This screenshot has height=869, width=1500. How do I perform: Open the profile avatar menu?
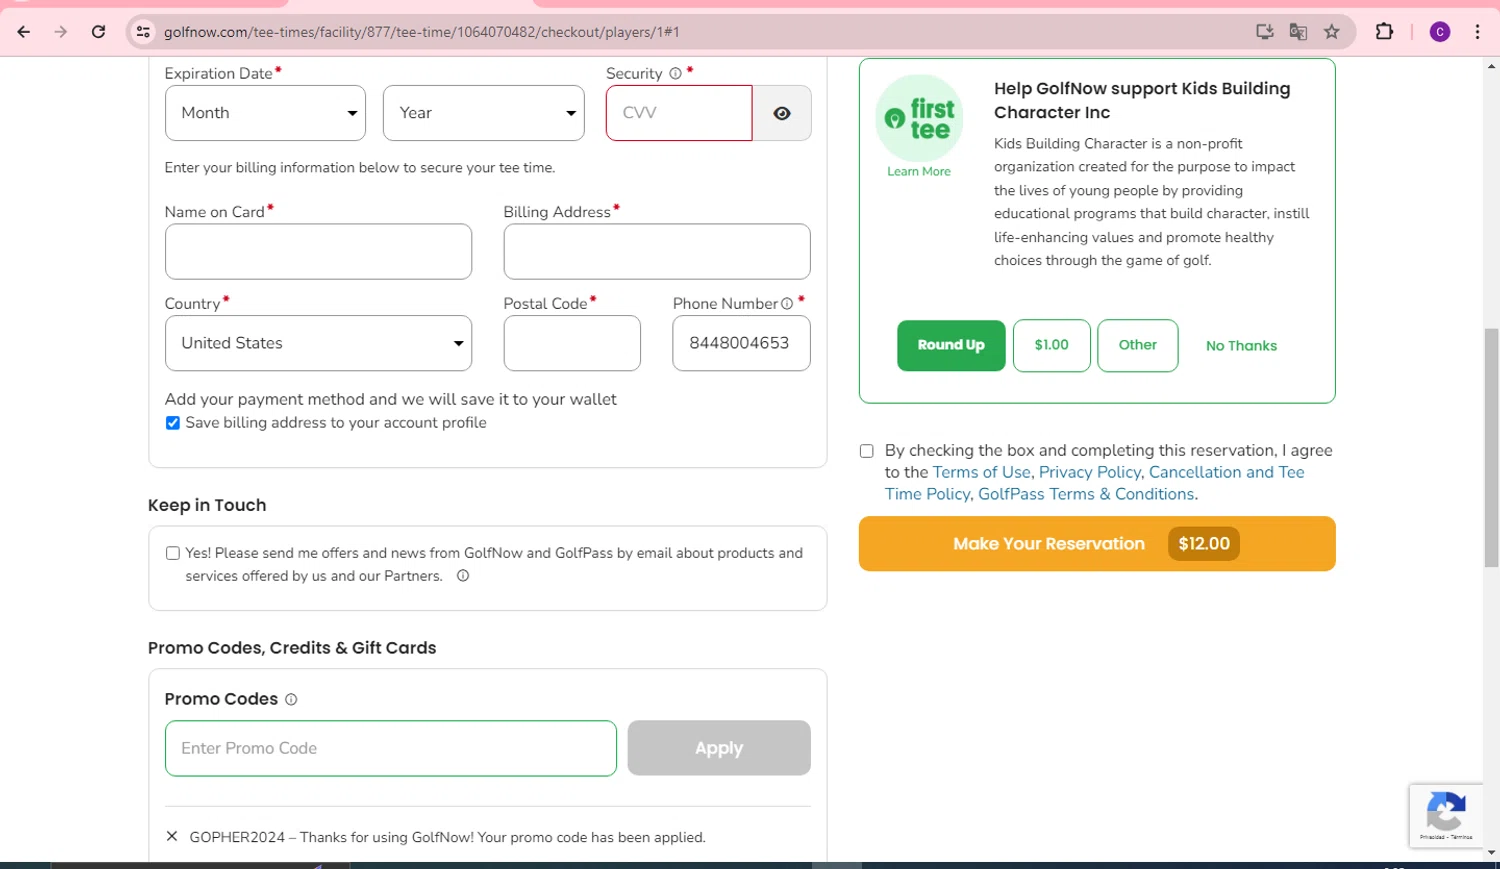[1440, 32]
